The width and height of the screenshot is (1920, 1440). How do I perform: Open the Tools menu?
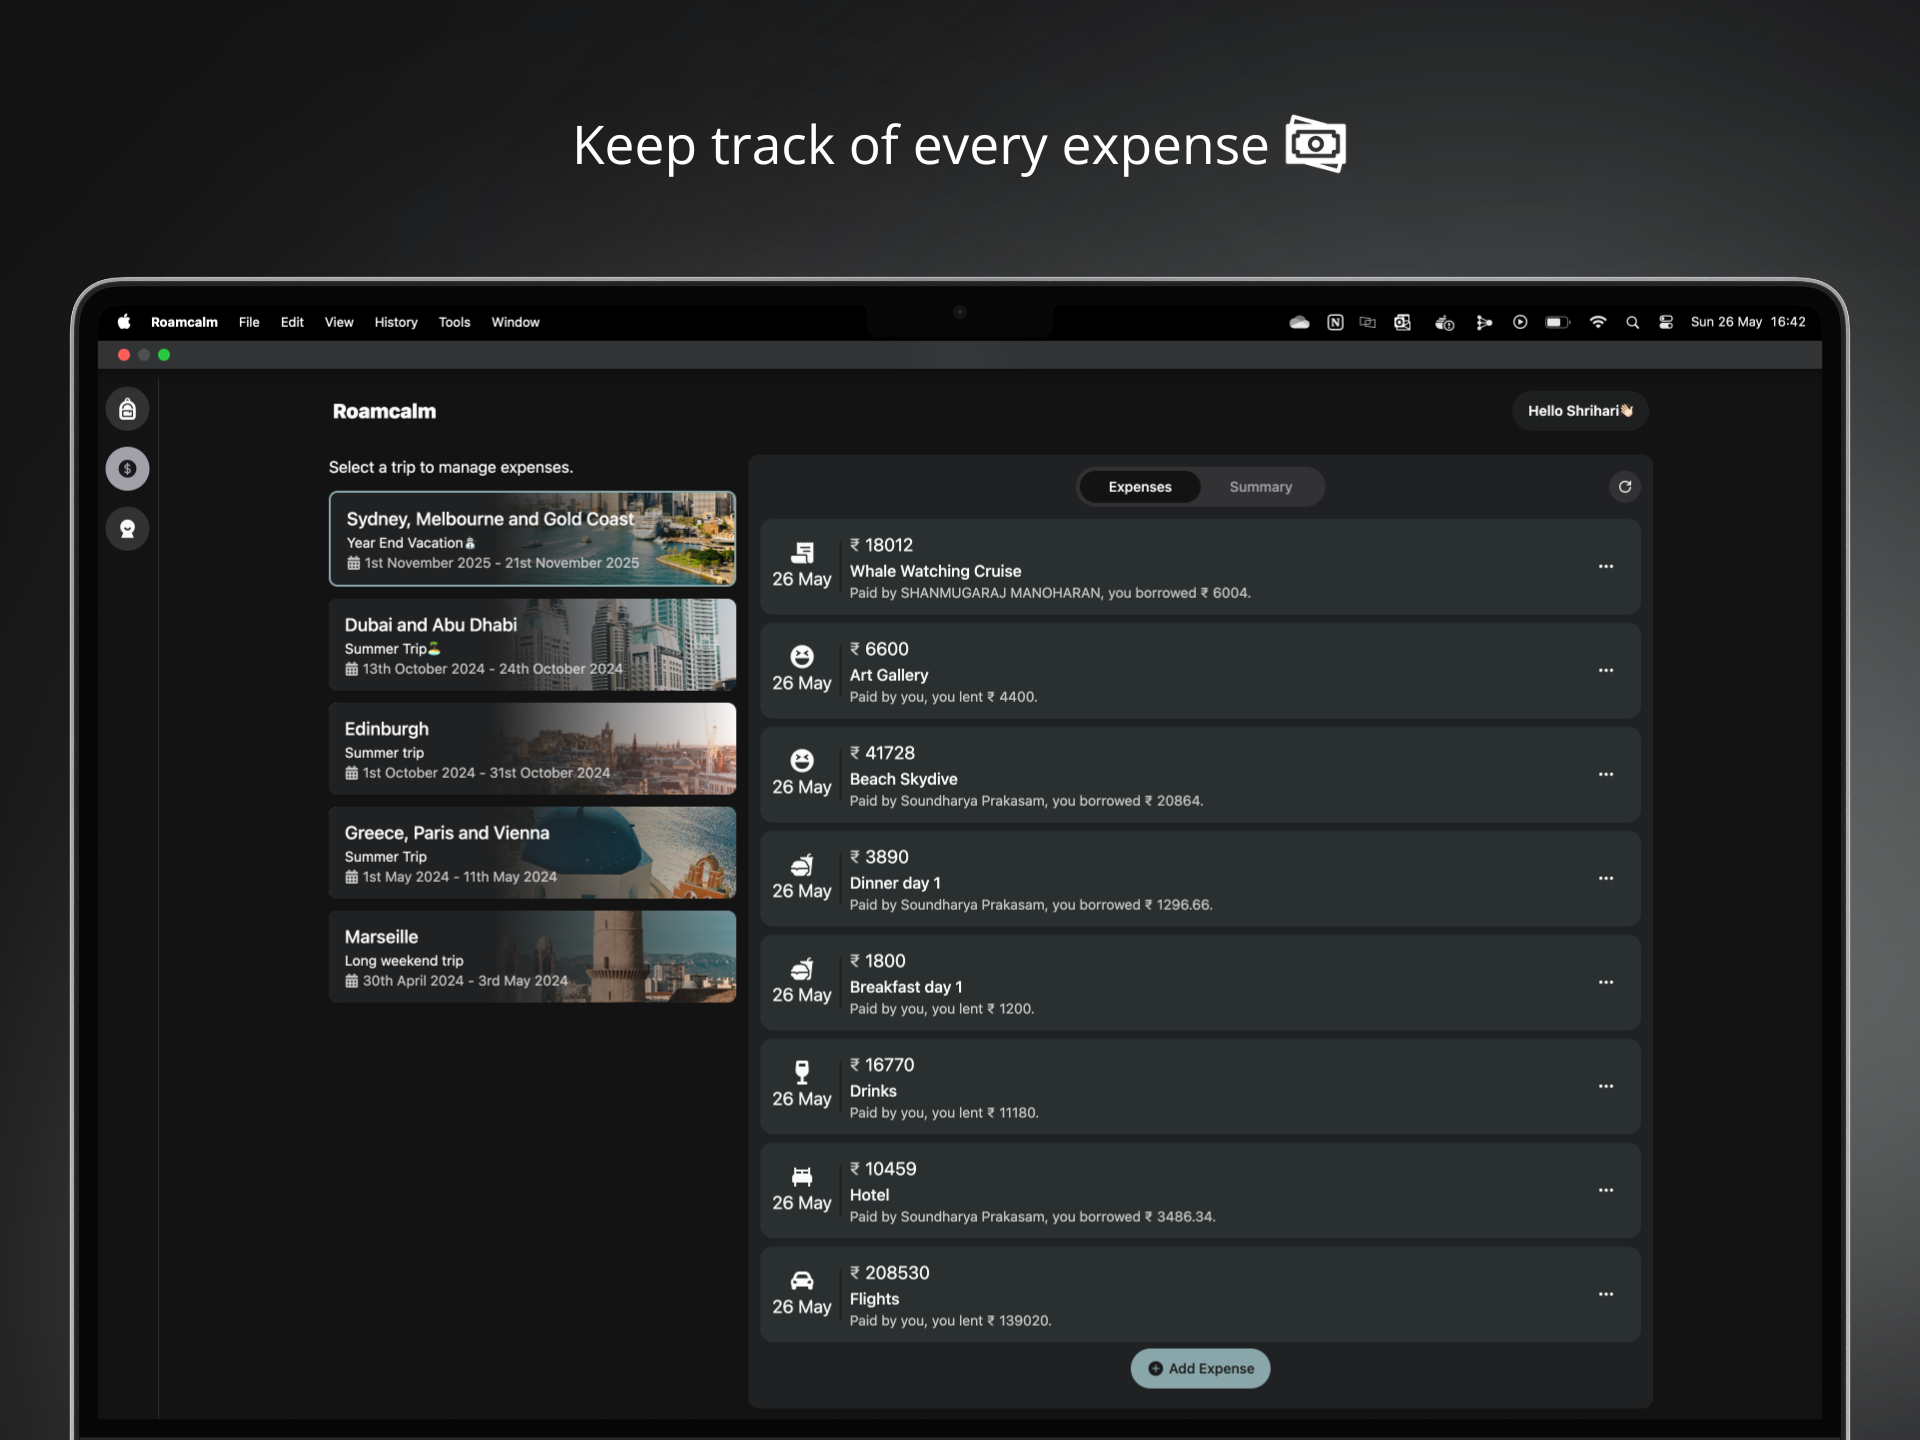click(454, 322)
